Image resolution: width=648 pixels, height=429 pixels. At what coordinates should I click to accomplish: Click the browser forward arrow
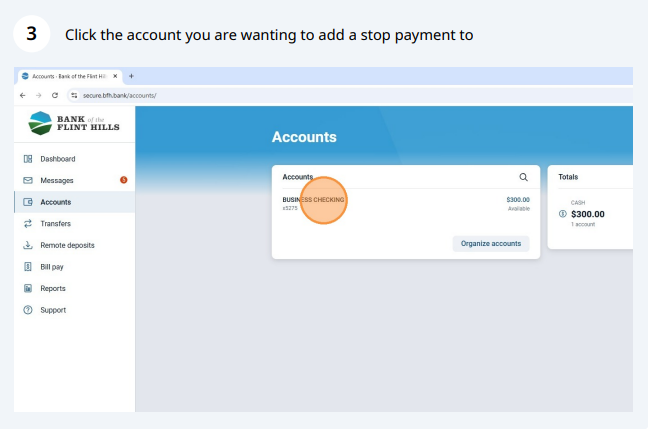pyautogui.click(x=38, y=95)
